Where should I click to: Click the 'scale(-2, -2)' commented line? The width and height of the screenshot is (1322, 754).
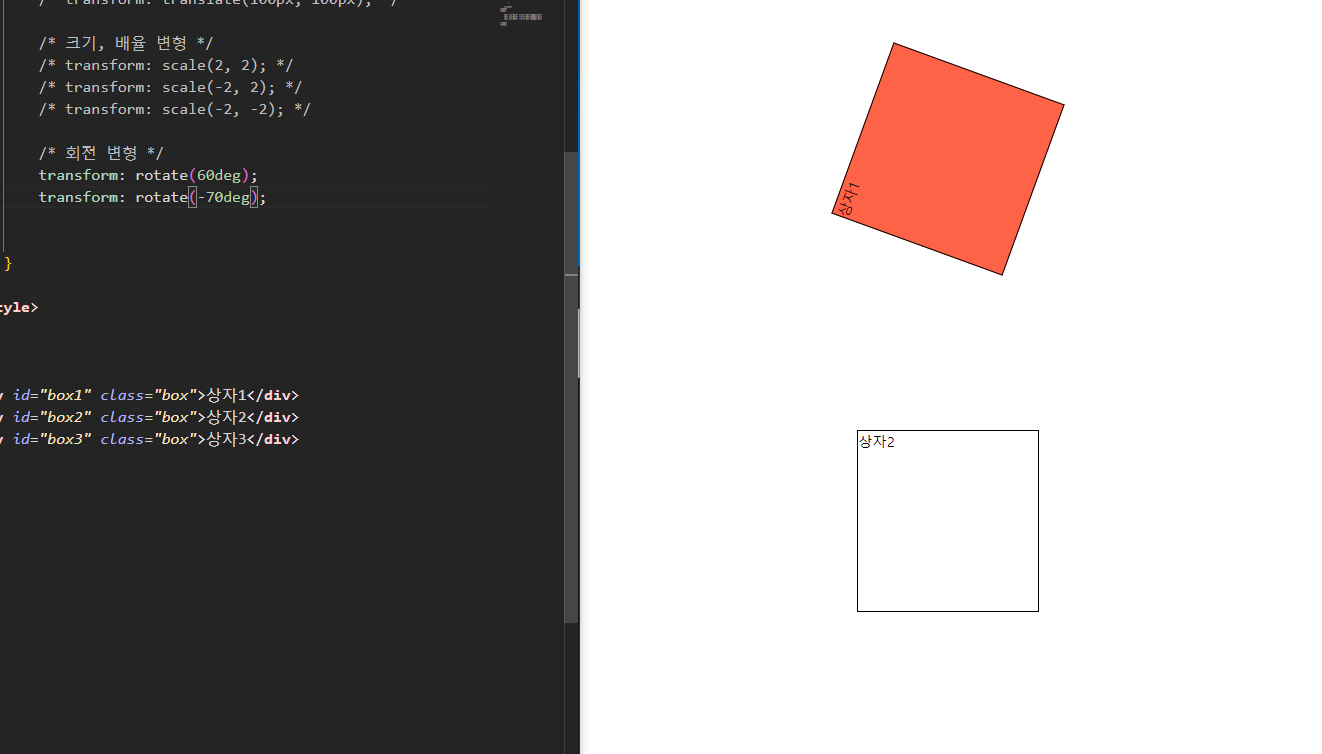(x=175, y=109)
